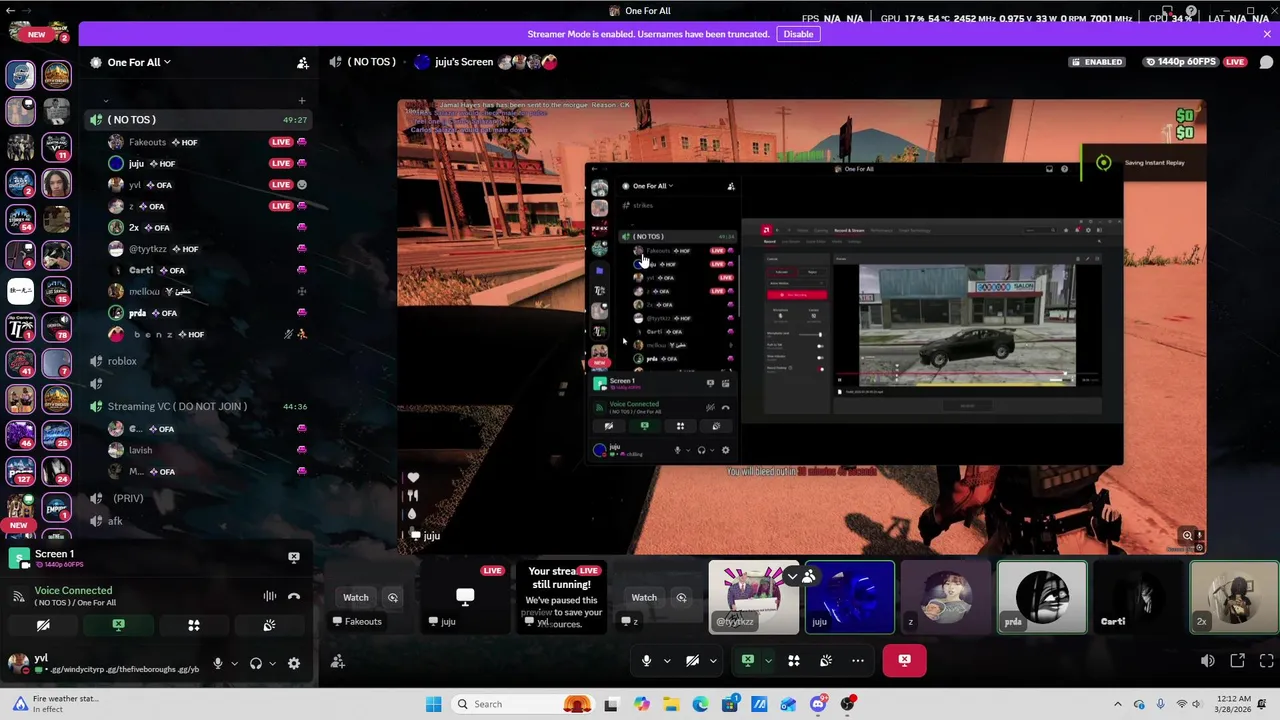1280x720 pixels.
Task: Select the Carti participant tile
Action: click(x=1138, y=597)
